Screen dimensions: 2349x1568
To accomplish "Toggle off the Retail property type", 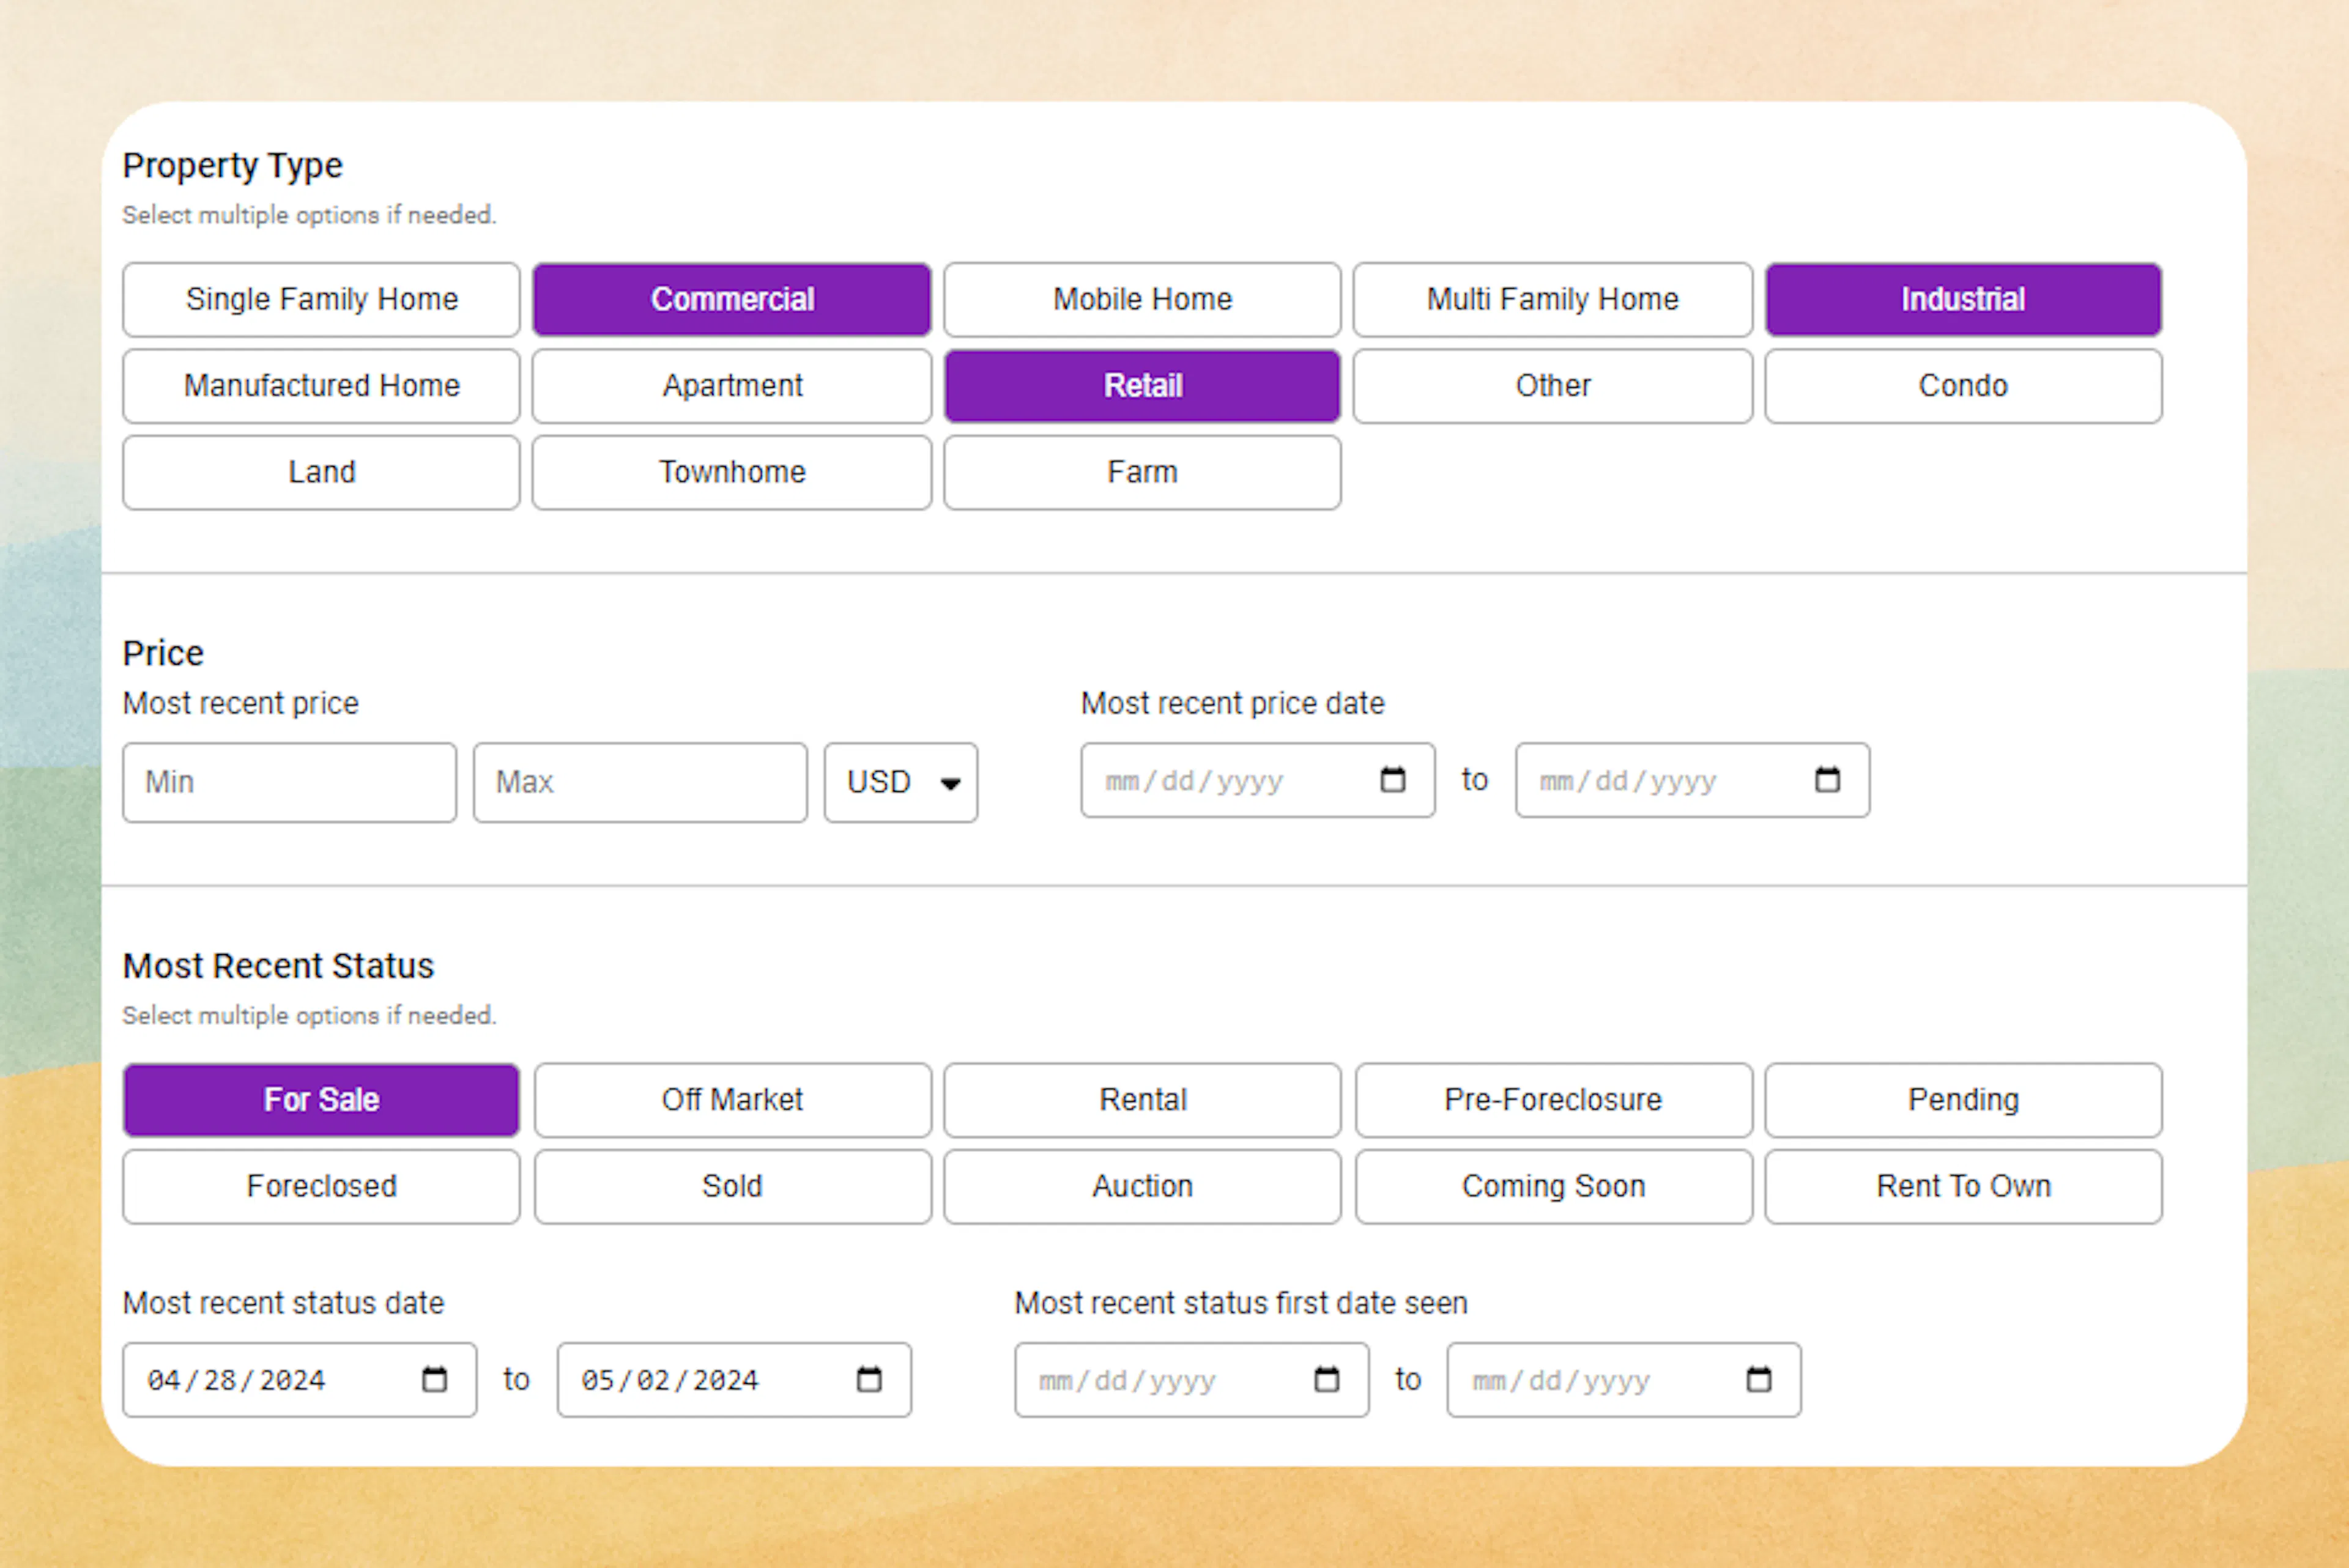I will (x=1142, y=386).
